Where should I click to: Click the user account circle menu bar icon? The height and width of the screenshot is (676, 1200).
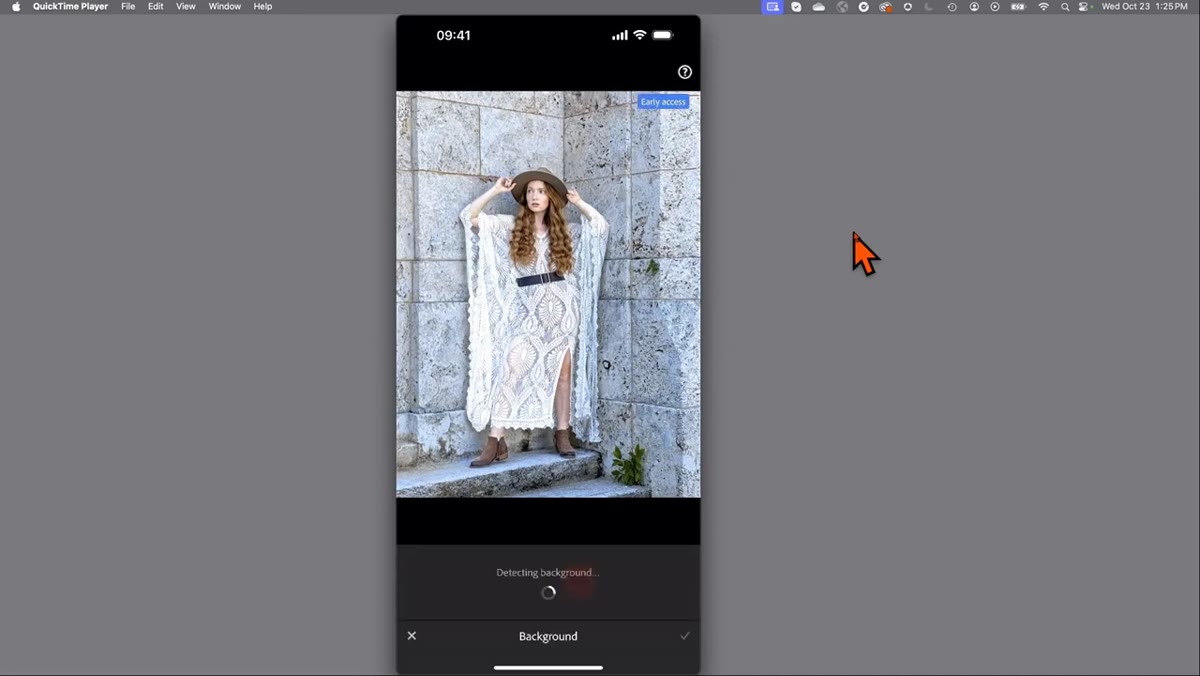(974, 7)
